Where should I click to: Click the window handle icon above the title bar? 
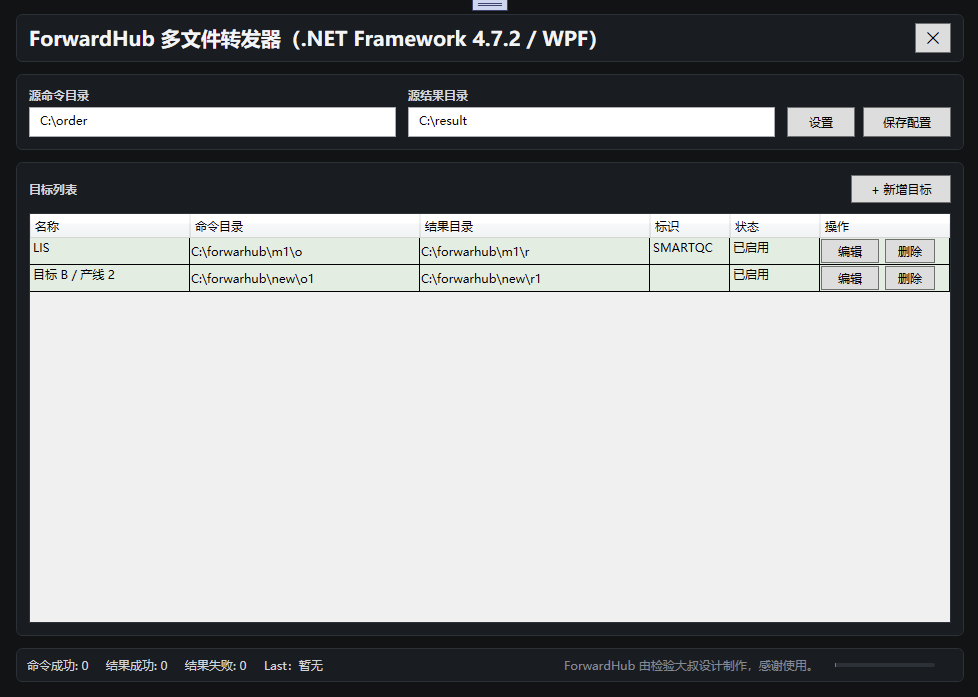(489, 4)
